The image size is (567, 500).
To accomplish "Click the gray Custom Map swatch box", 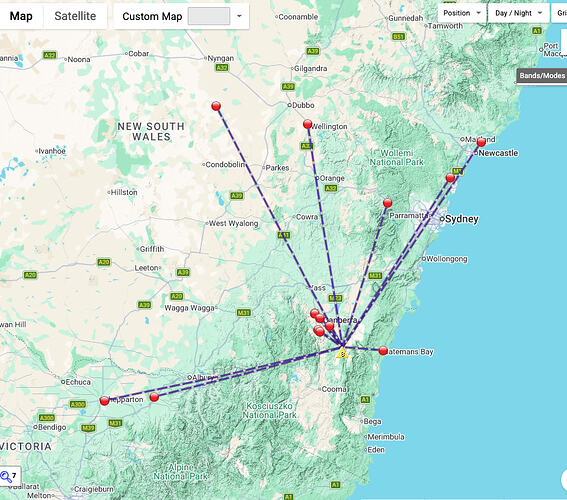I will click(209, 16).
